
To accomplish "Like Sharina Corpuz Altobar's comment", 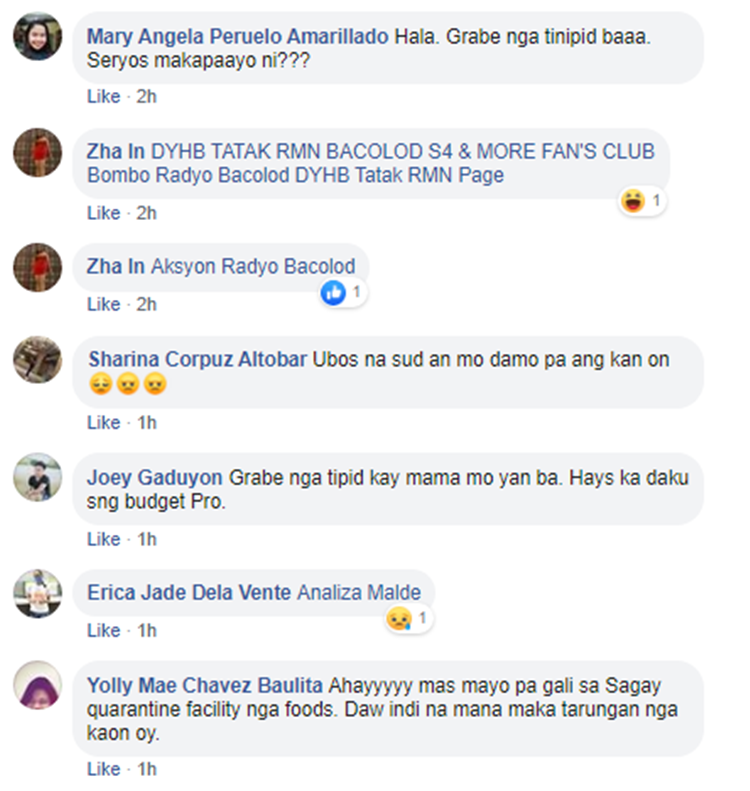I will pyautogui.click(x=103, y=422).
